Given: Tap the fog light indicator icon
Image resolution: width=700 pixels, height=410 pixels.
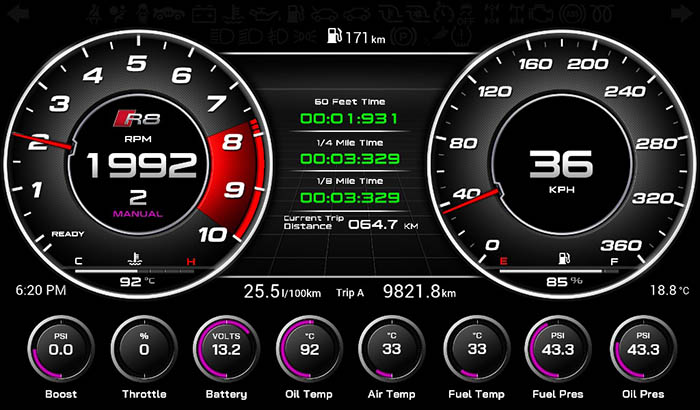Looking at the screenshot, I should (x=277, y=36).
